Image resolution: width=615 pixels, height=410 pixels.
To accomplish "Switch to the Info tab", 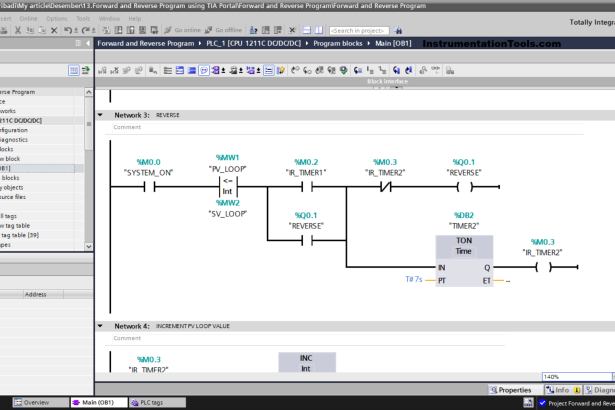I will (562, 390).
